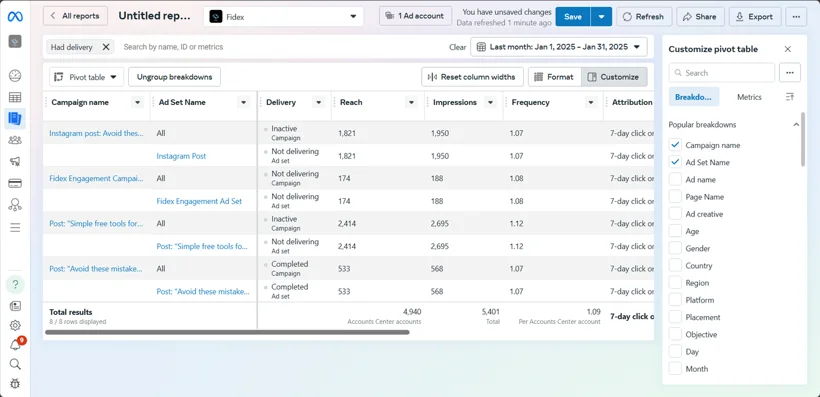Click the Export button
Image resolution: width=820 pixels, height=397 pixels.
click(x=755, y=17)
